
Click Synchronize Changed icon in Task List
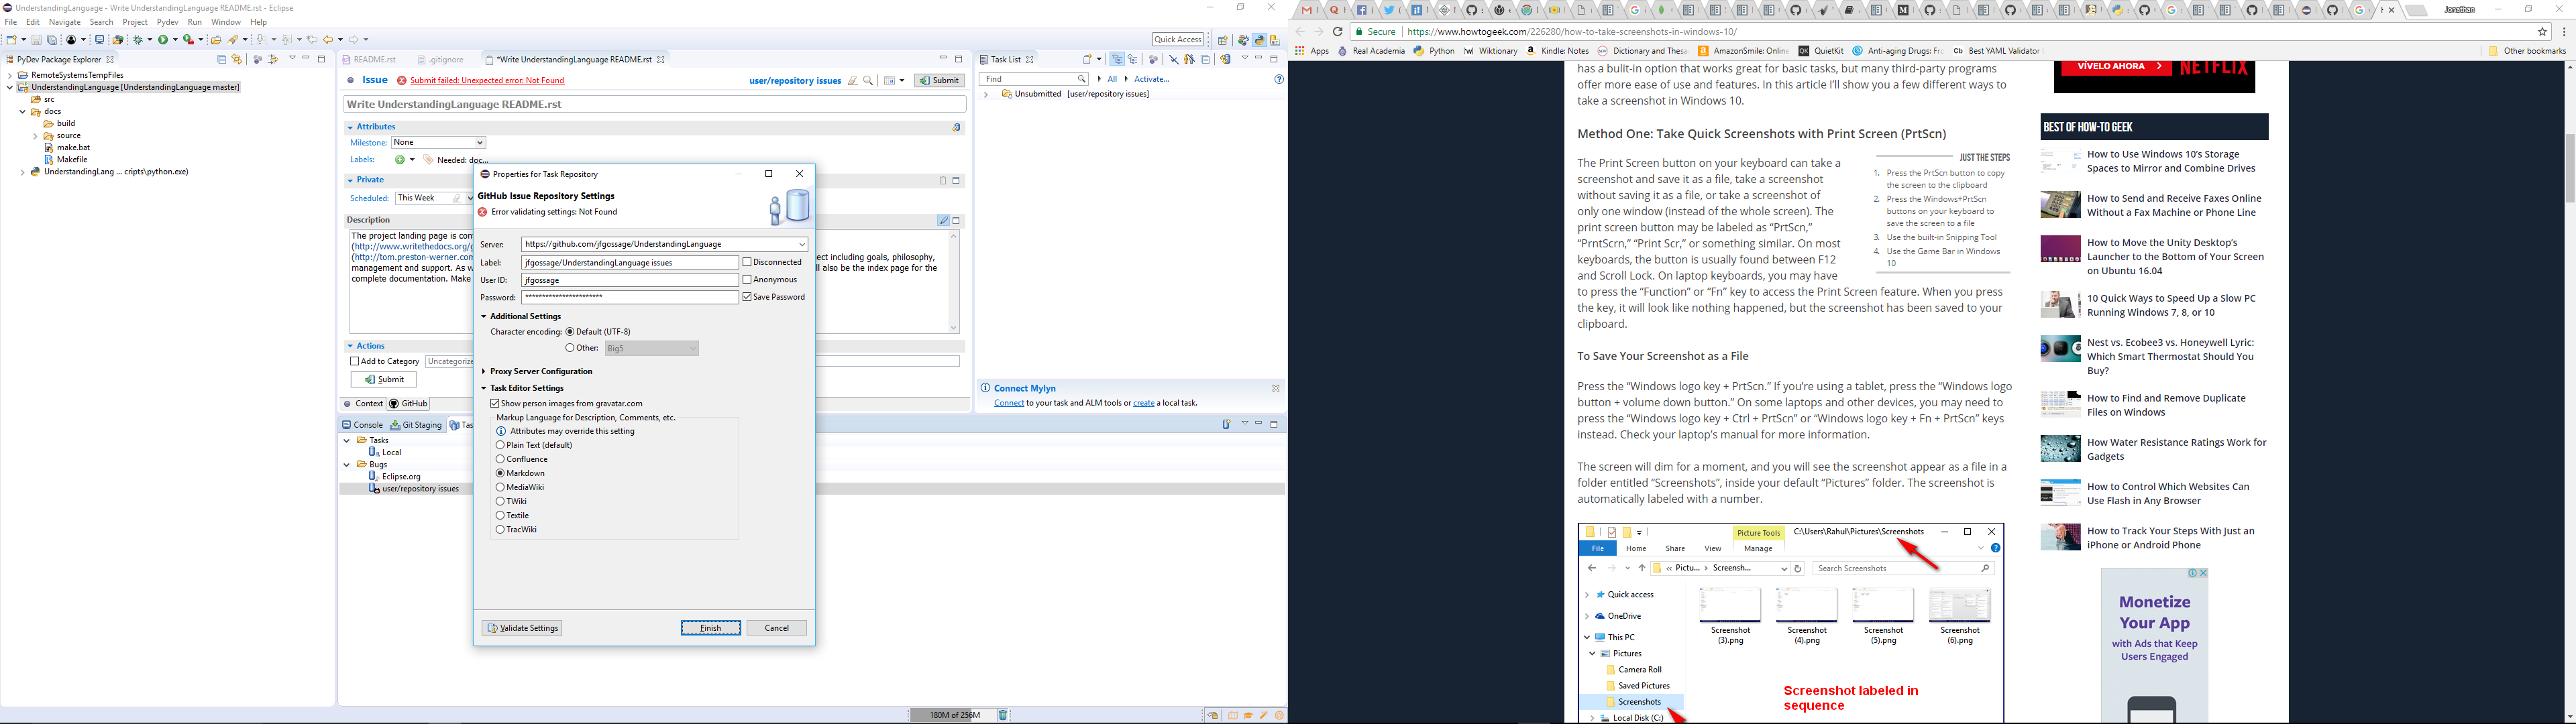tap(1226, 59)
